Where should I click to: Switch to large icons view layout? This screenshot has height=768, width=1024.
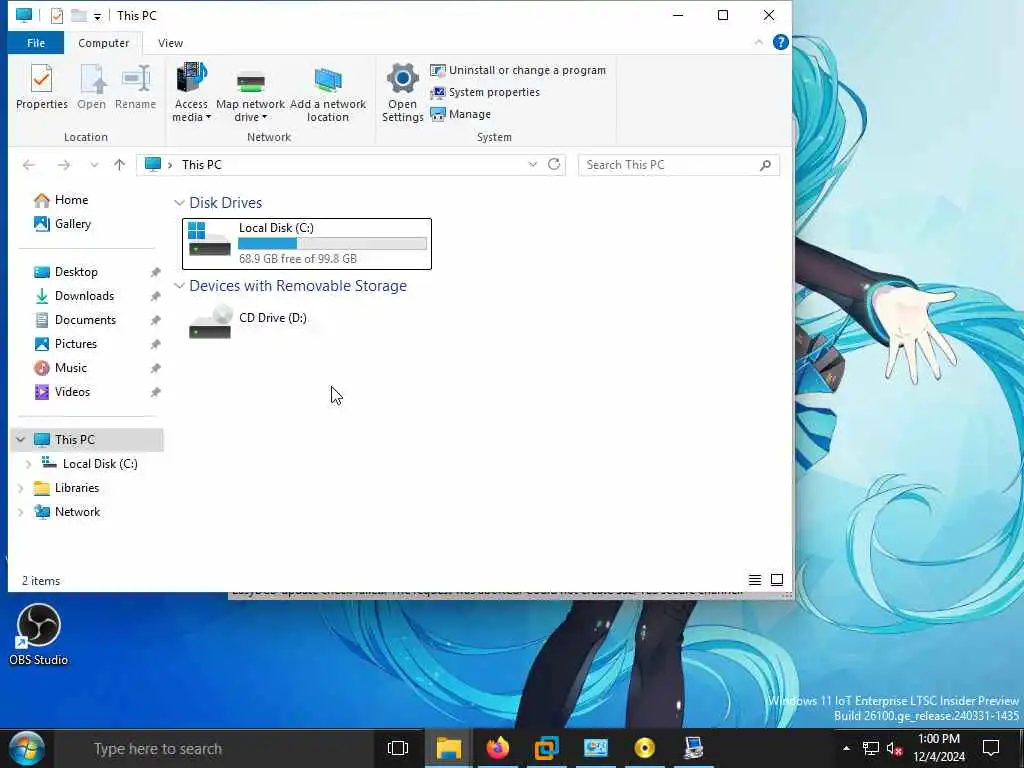777,580
